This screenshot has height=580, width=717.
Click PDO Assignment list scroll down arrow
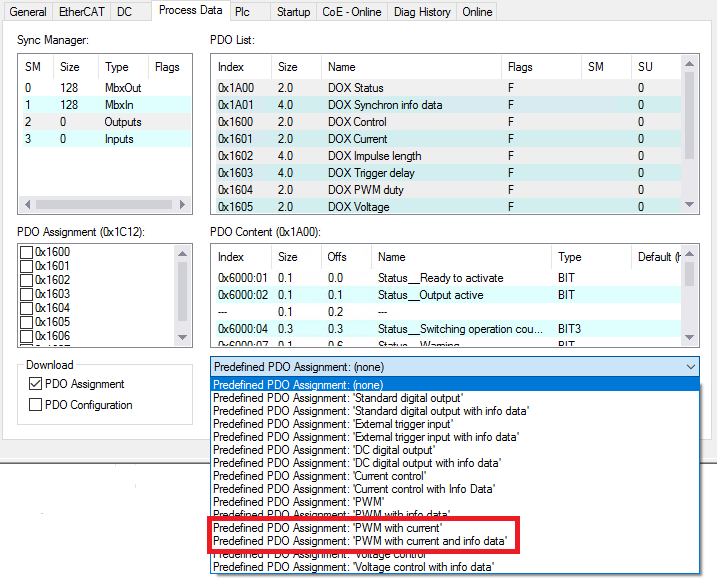[182, 338]
